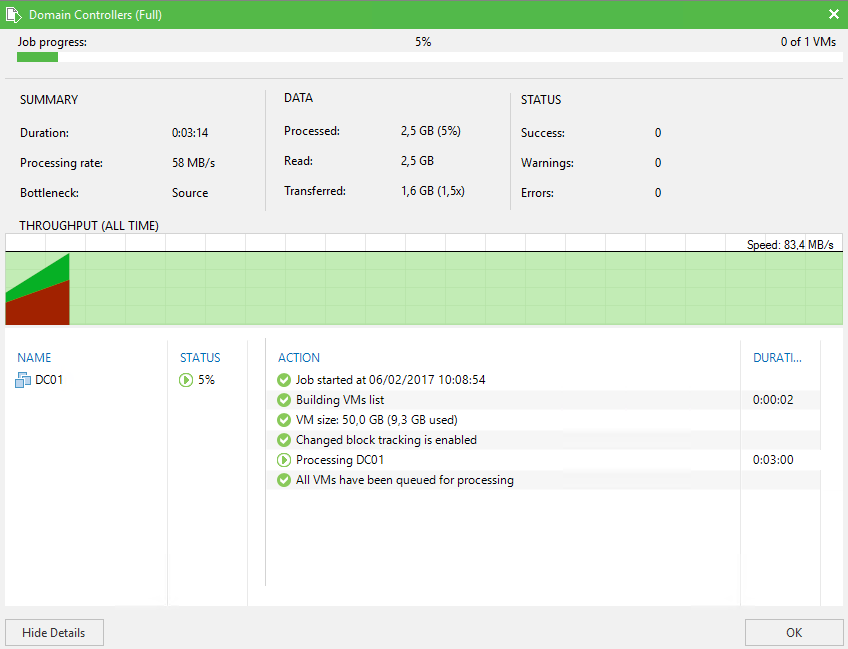This screenshot has width=848, height=649.
Task: Click the job document icon in title bar
Action: (14, 15)
